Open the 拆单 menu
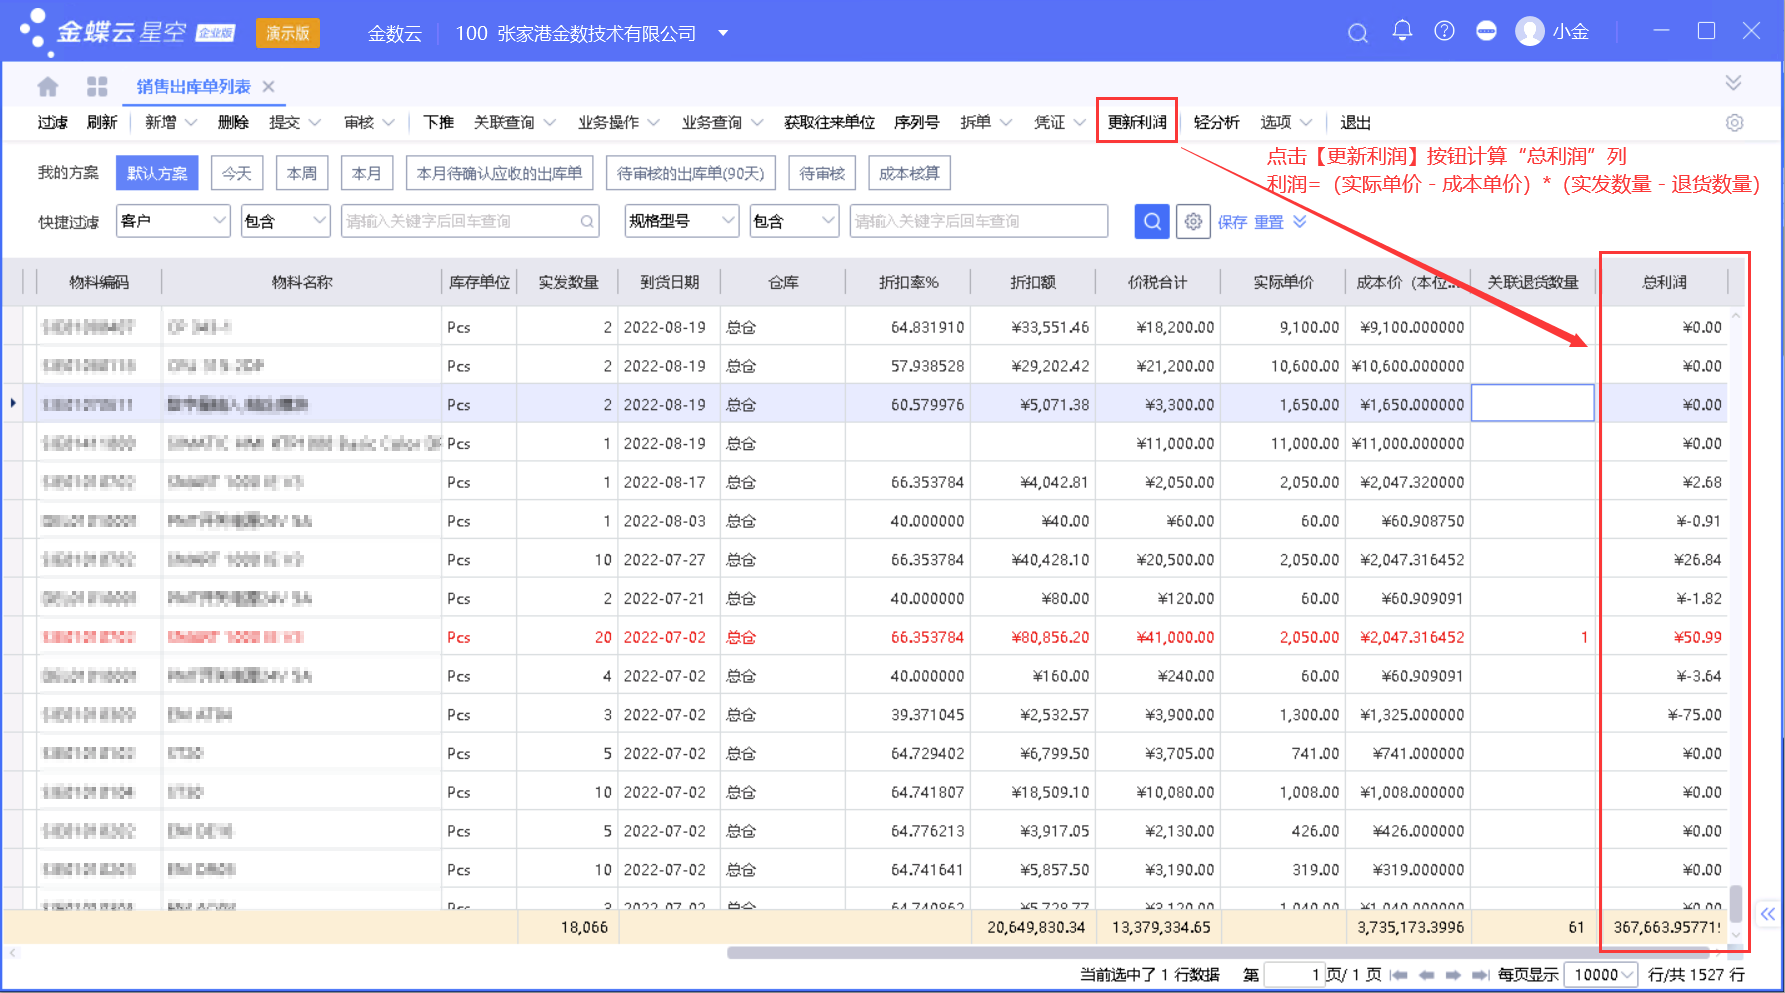The image size is (1785, 993). click(985, 122)
